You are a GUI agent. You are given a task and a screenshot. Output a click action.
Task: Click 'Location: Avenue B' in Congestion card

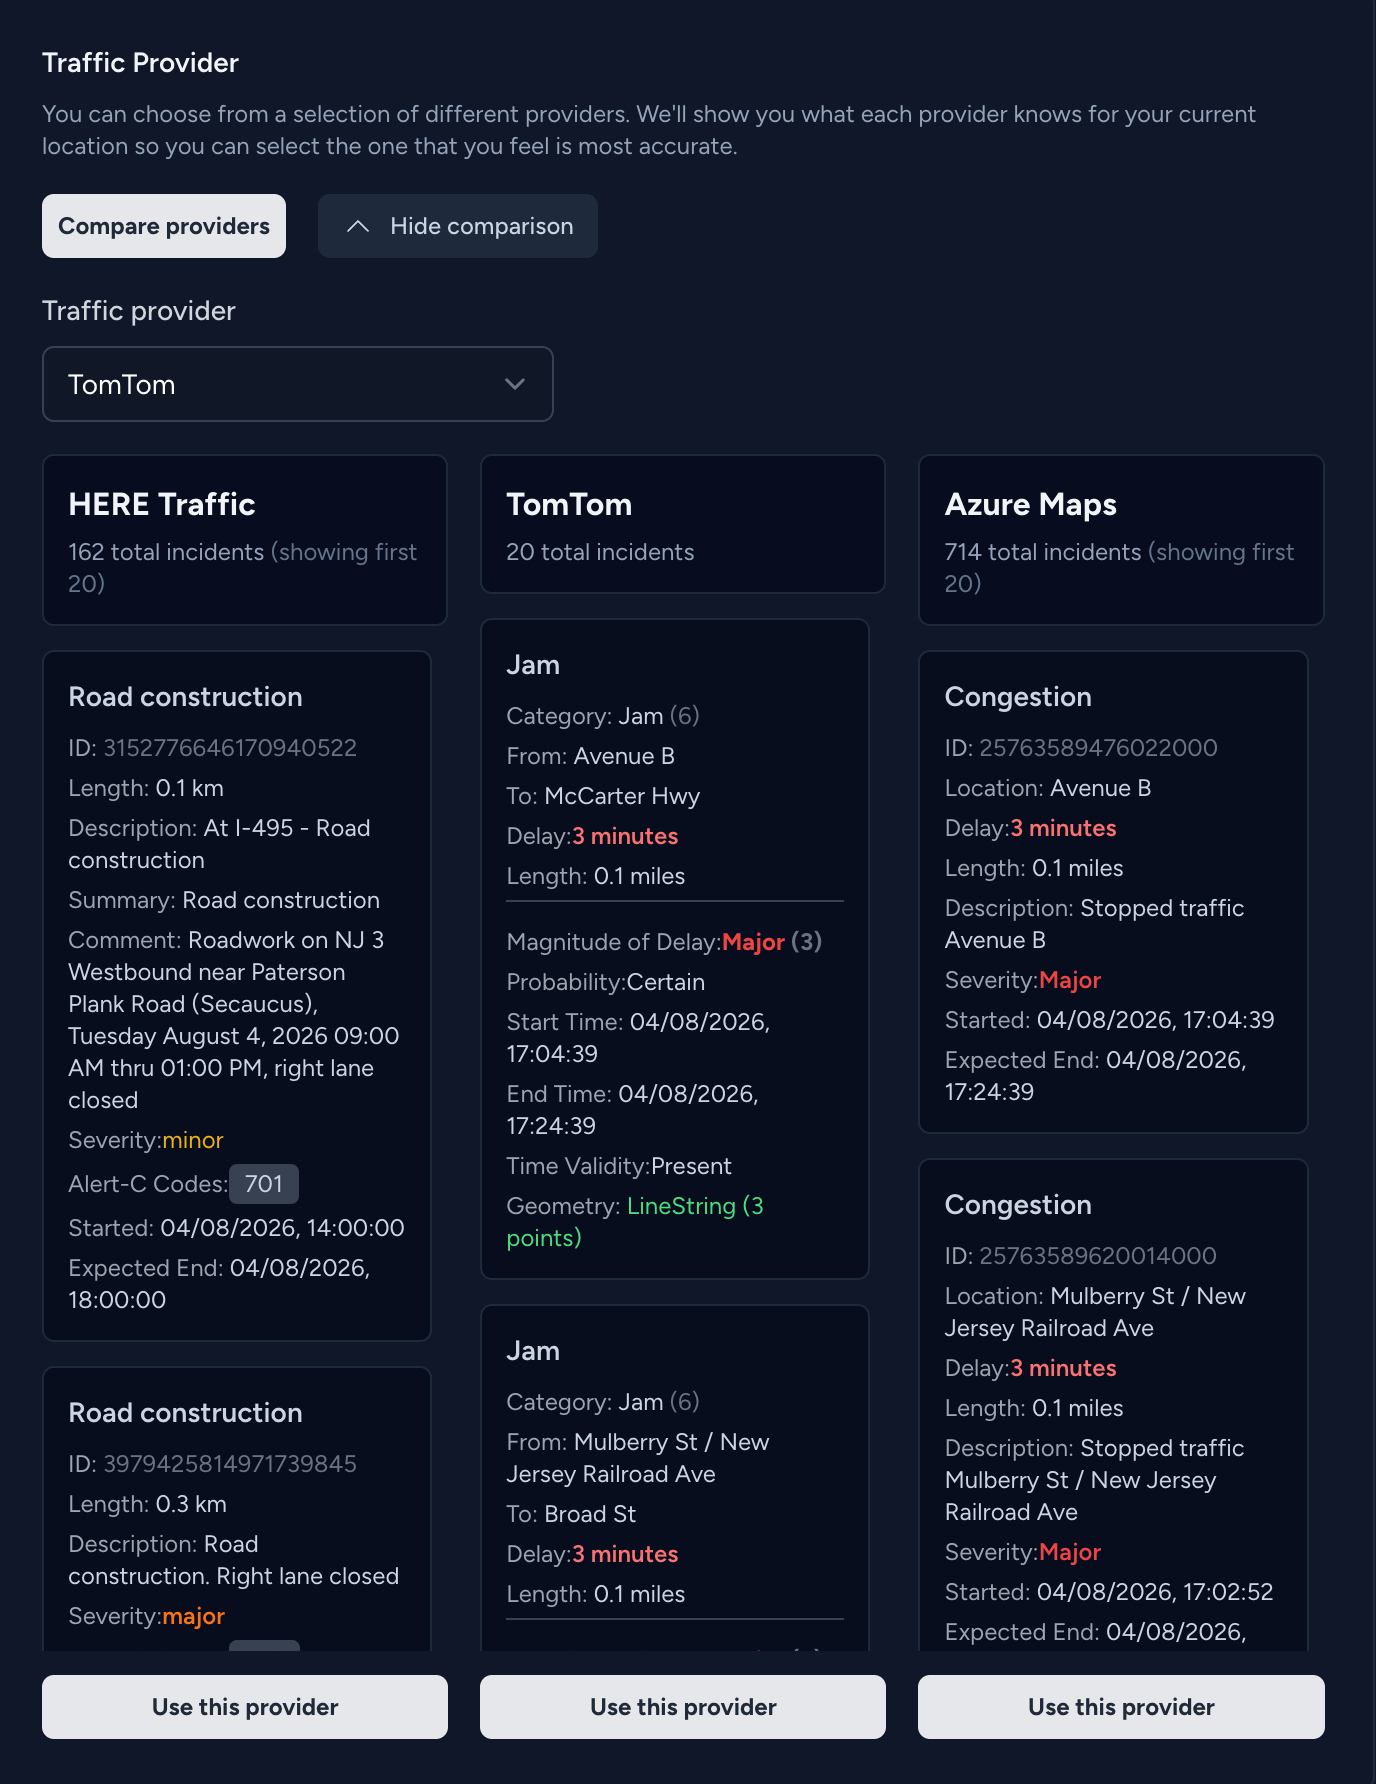[x=1048, y=788]
